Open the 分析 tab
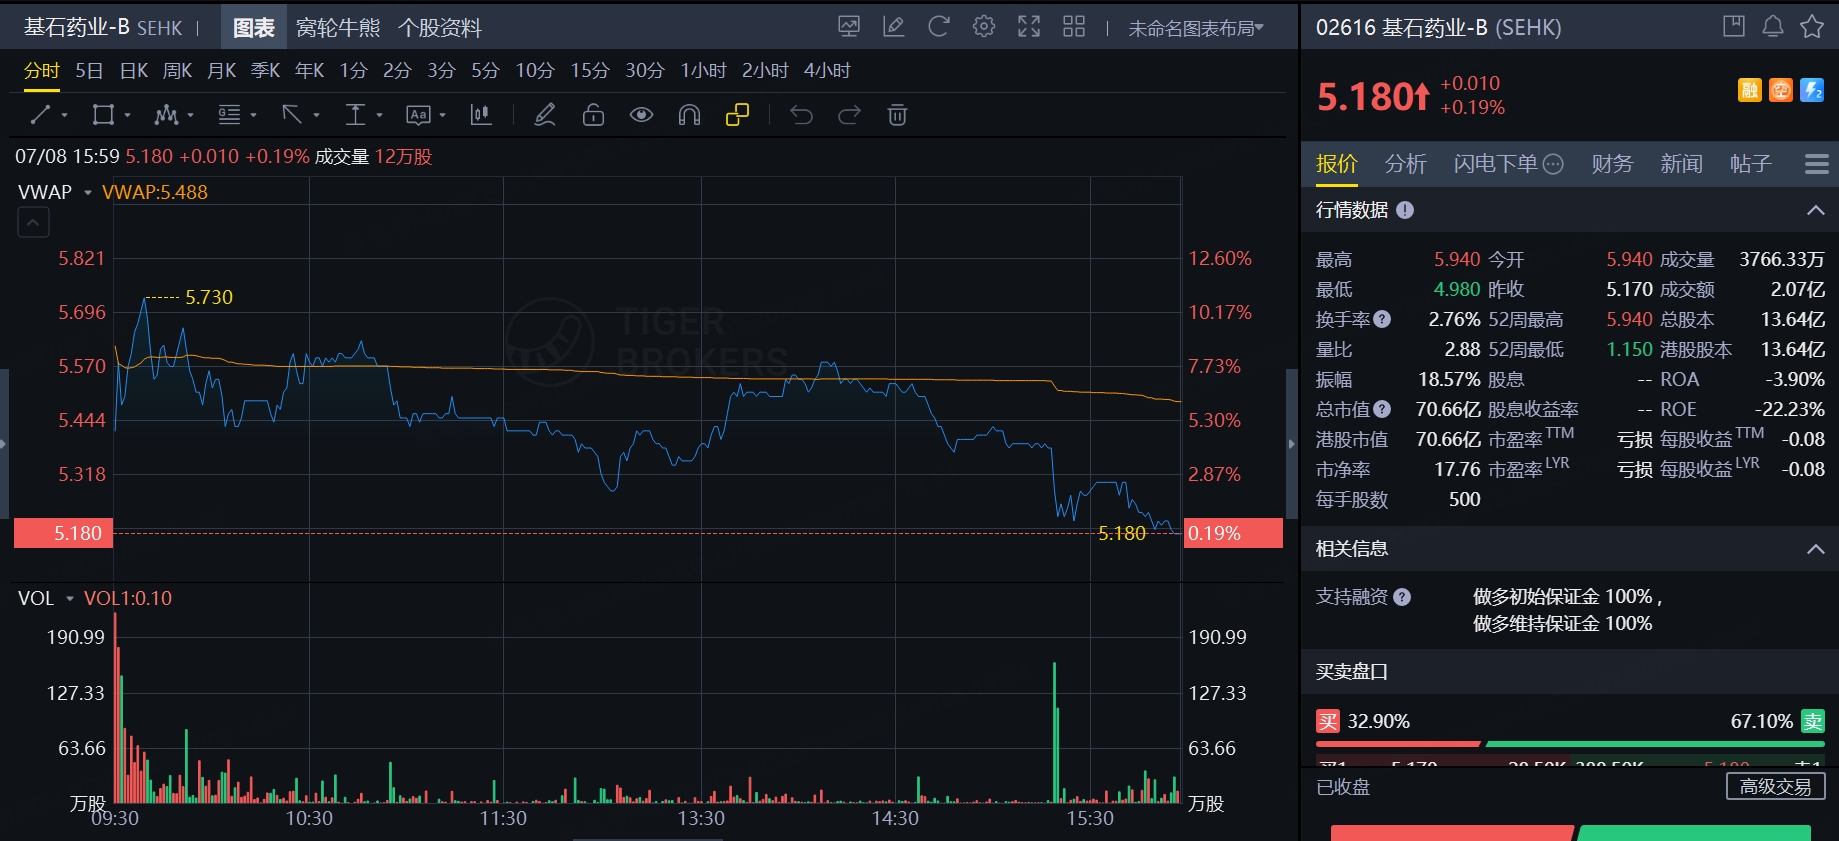Viewport: 1839px width, 841px height. tap(1405, 164)
